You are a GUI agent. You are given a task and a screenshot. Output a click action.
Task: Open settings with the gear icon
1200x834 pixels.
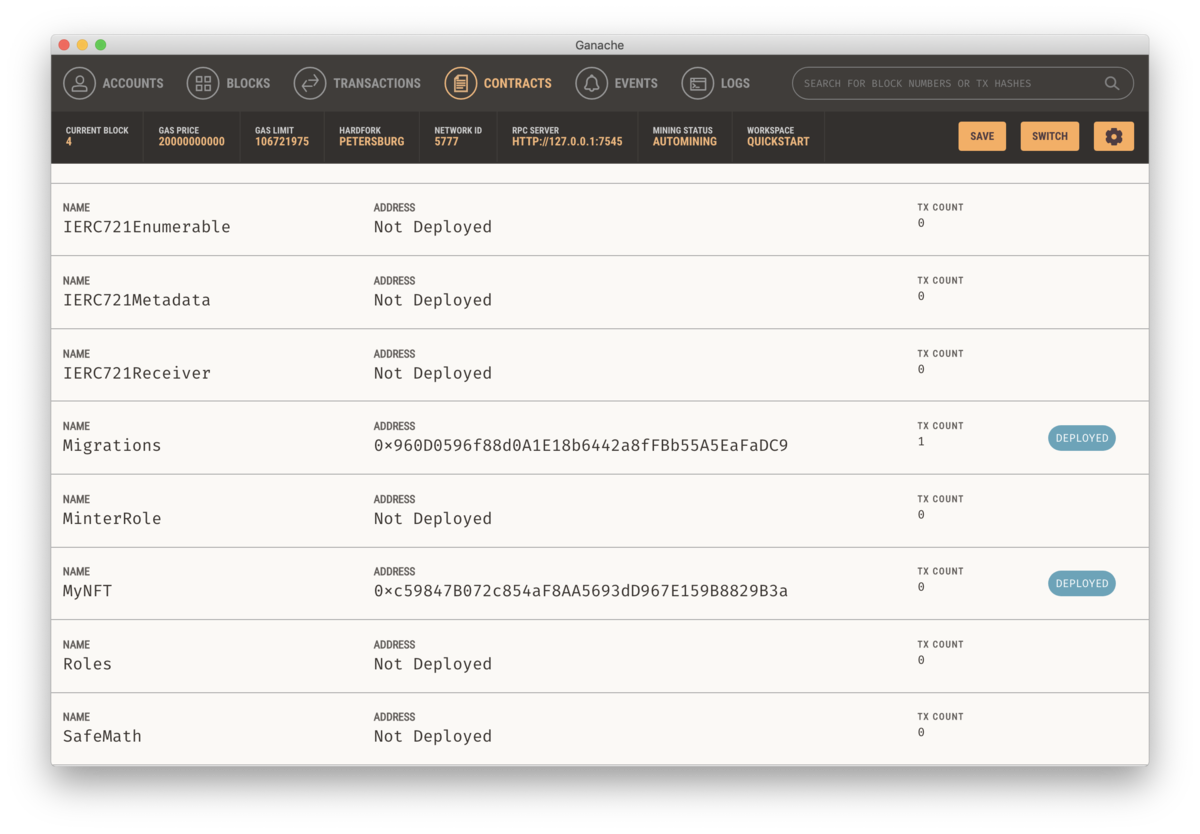click(1114, 136)
